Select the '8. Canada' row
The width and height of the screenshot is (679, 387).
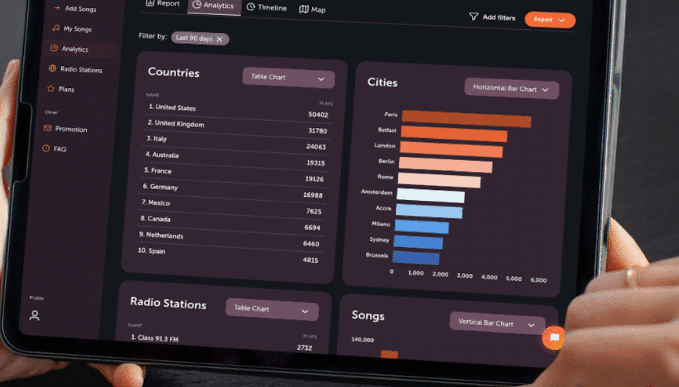point(230,223)
